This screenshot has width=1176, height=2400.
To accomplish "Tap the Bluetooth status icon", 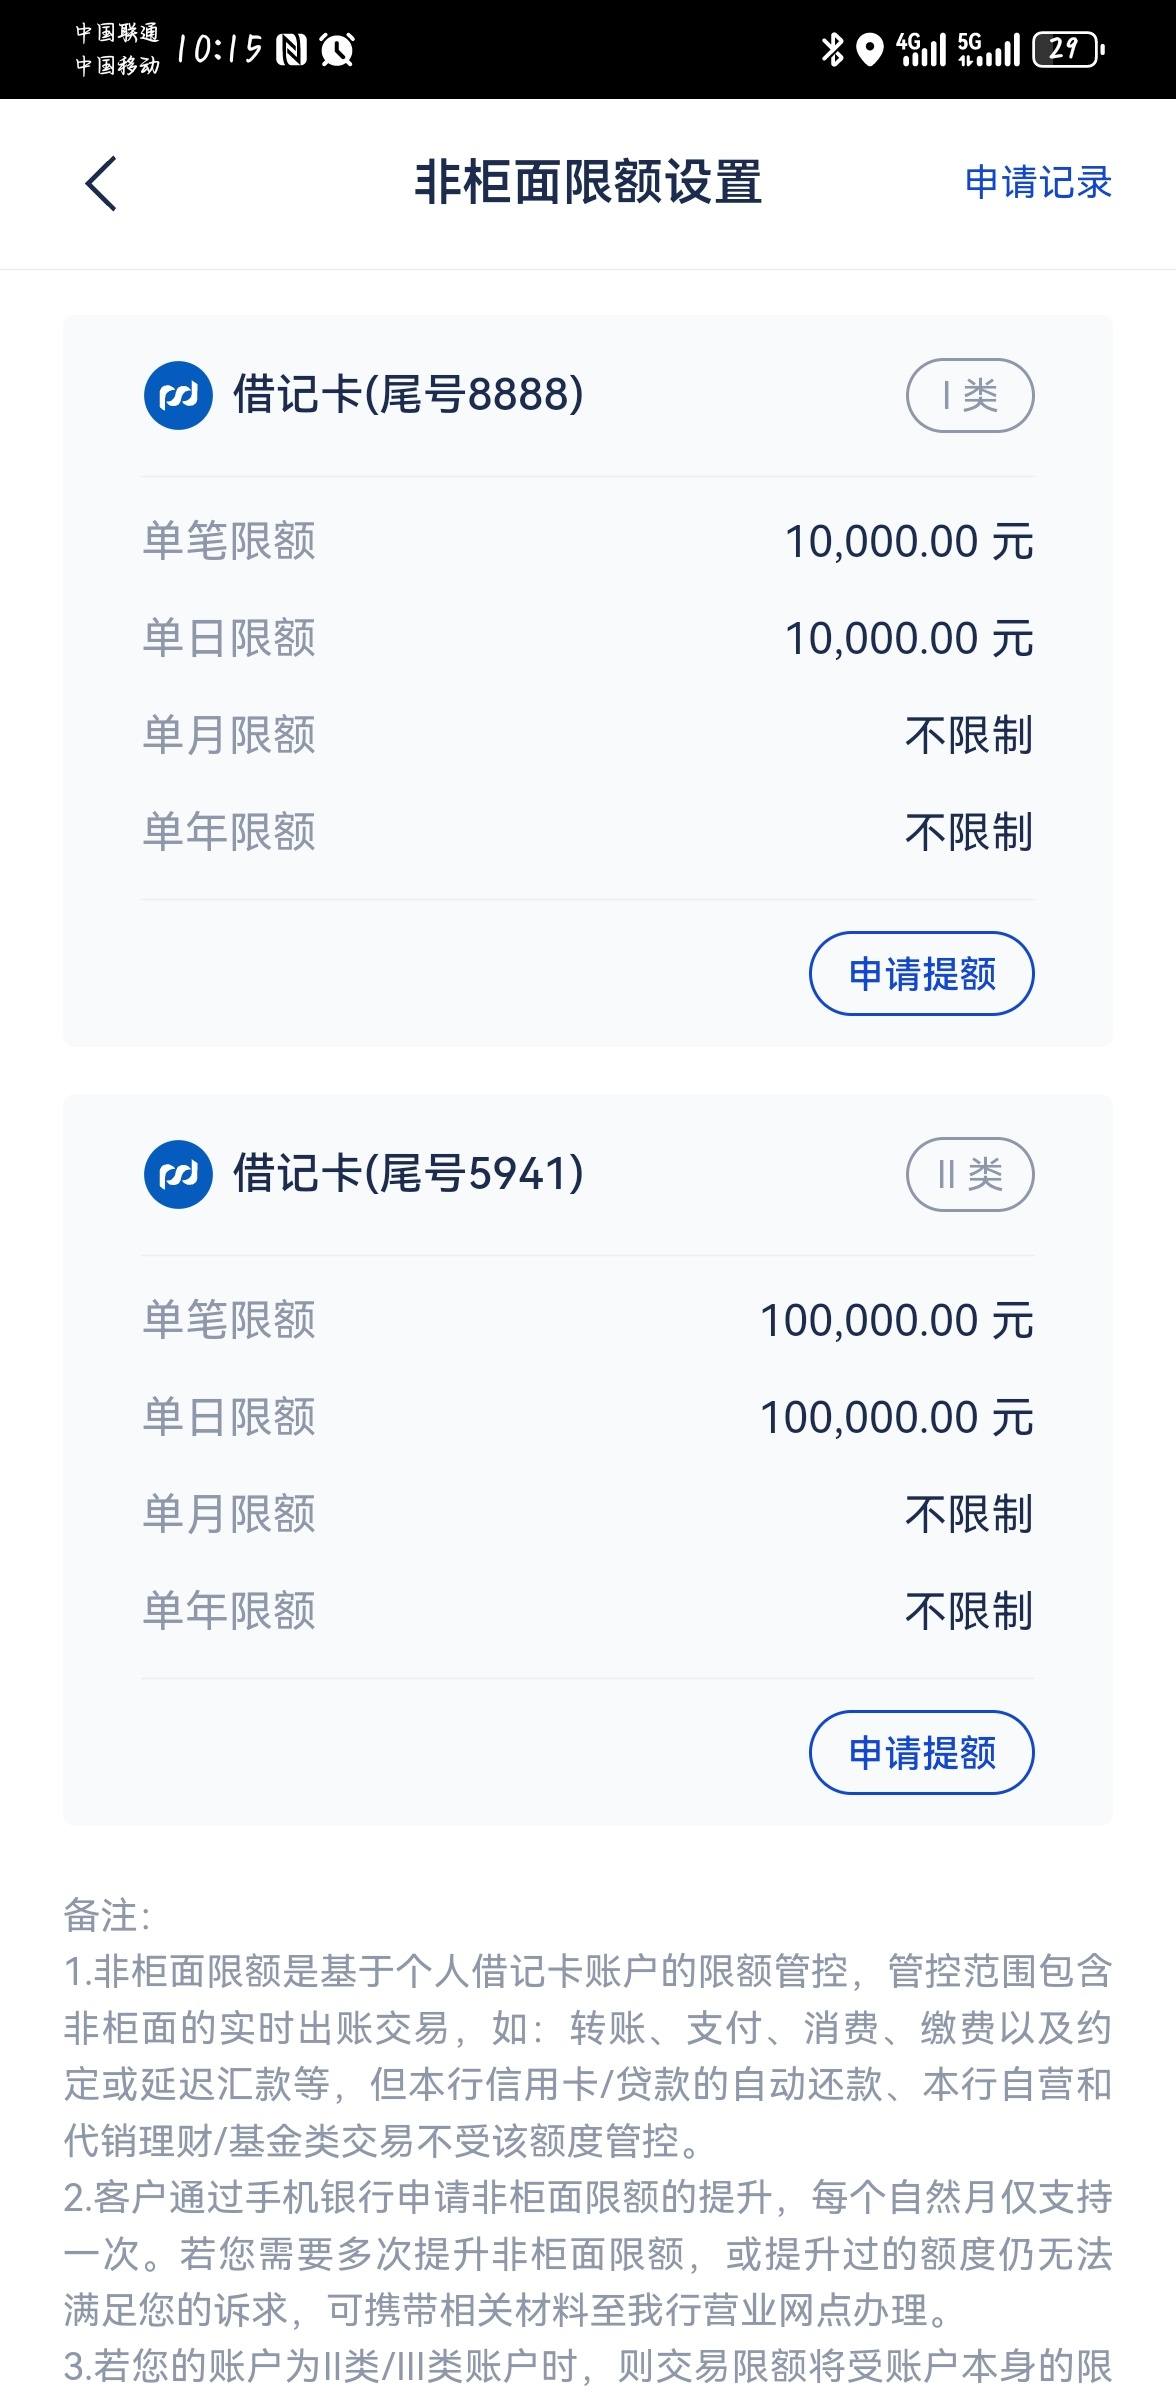I will click(x=832, y=48).
